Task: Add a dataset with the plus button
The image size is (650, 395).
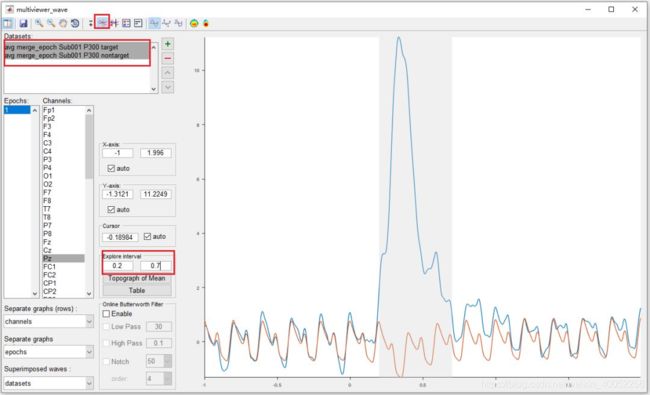Action: tap(167, 44)
